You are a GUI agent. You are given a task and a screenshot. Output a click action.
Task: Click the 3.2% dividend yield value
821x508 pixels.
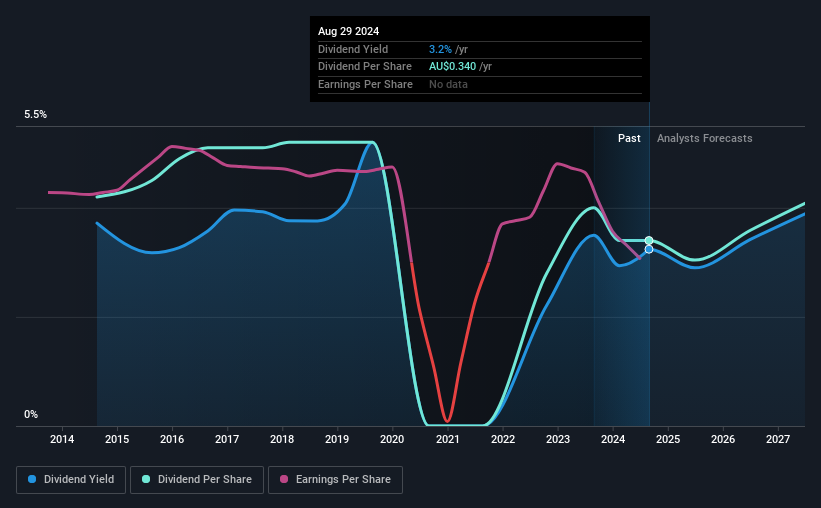pos(440,49)
